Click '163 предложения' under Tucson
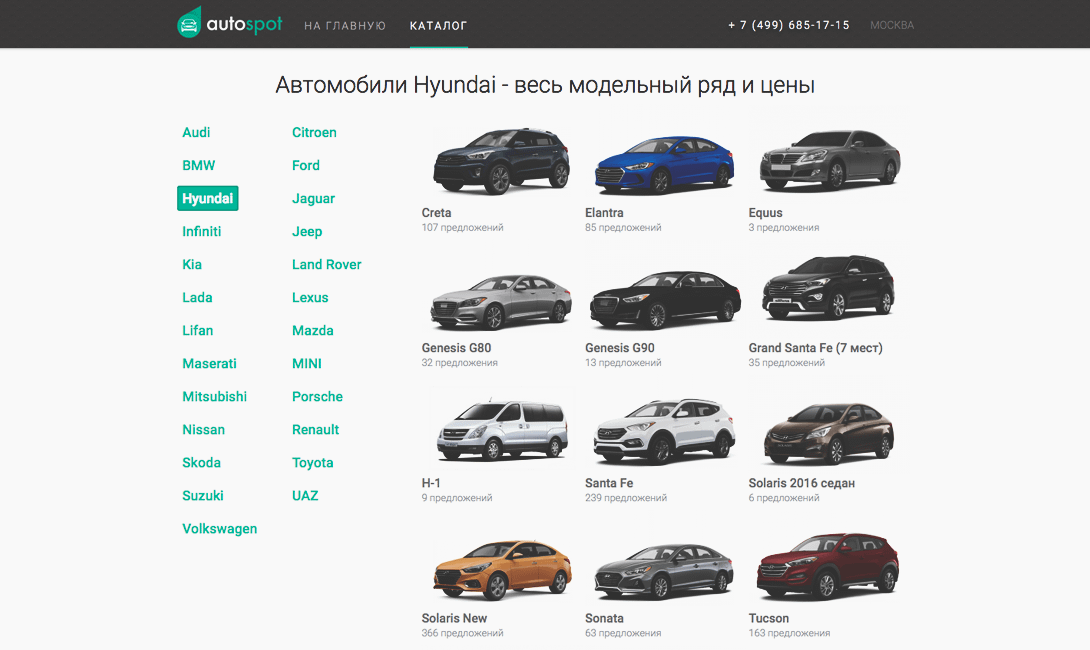The height and width of the screenshot is (650, 1090). [x=789, y=633]
